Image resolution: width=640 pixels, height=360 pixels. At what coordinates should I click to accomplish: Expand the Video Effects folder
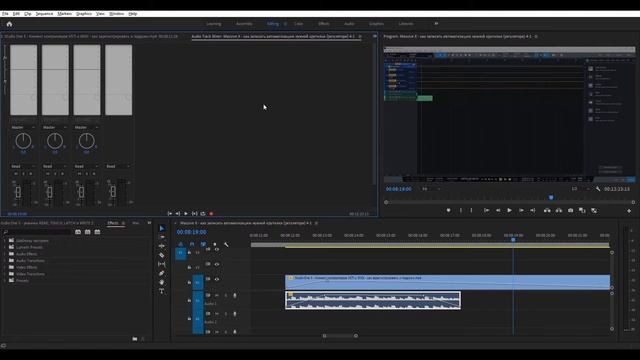click(5, 267)
